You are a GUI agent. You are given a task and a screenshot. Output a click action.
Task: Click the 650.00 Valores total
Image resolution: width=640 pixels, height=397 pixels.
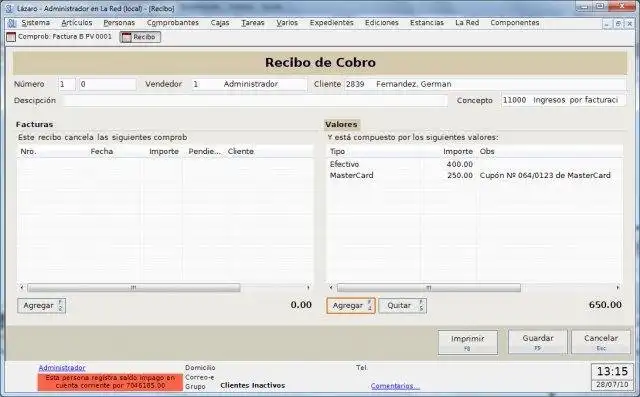(x=605, y=305)
